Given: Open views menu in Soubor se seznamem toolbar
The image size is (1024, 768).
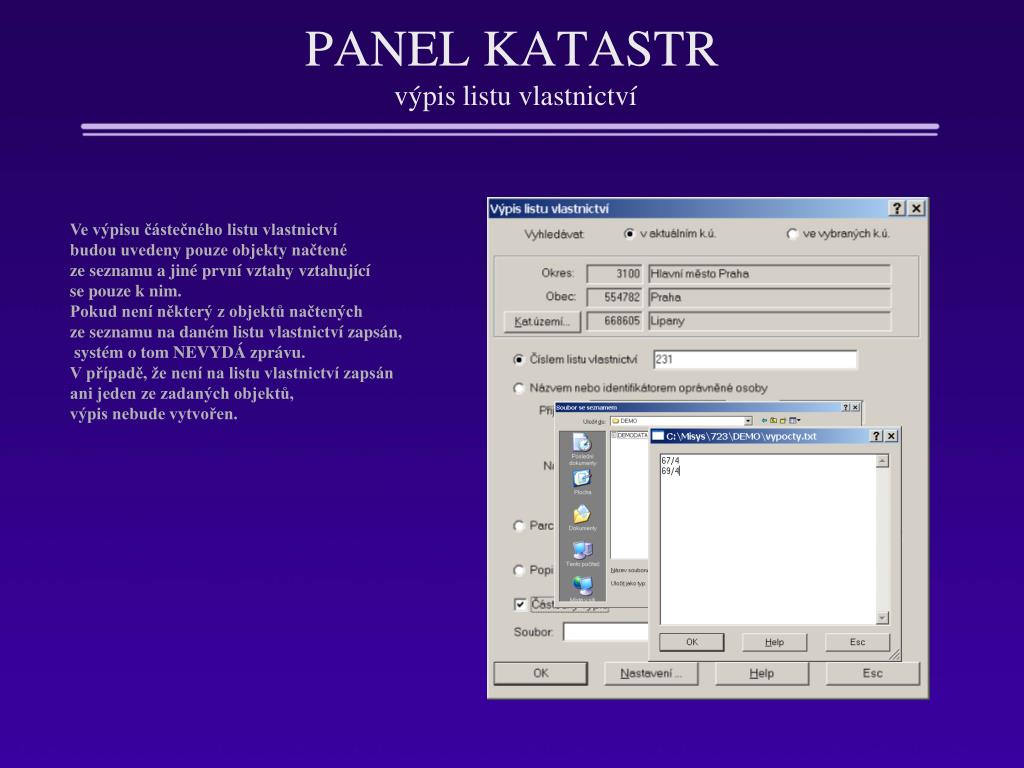Looking at the screenshot, I should [795, 421].
